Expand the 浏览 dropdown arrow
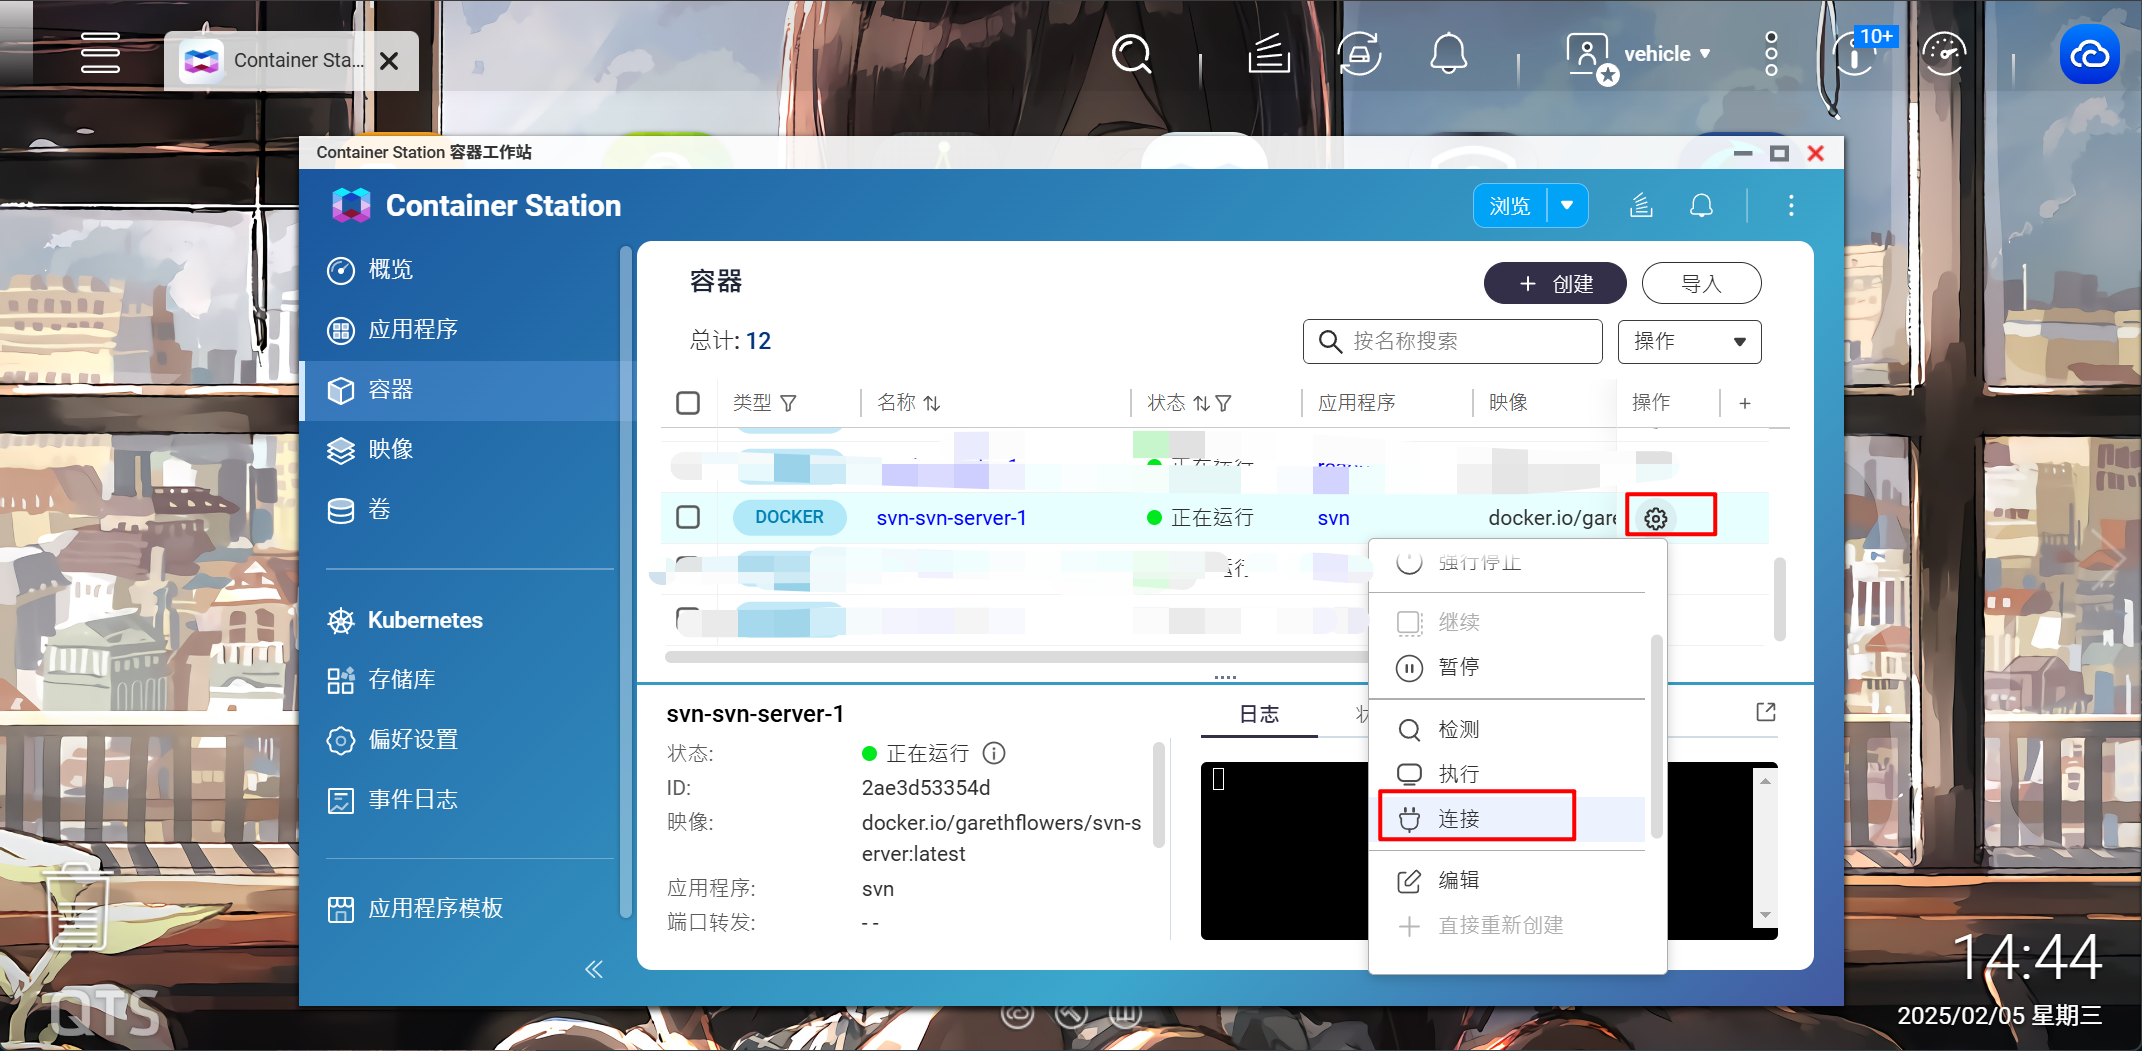Image resolution: width=2142 pixels, height=1051 pixels. point(1567,206)
